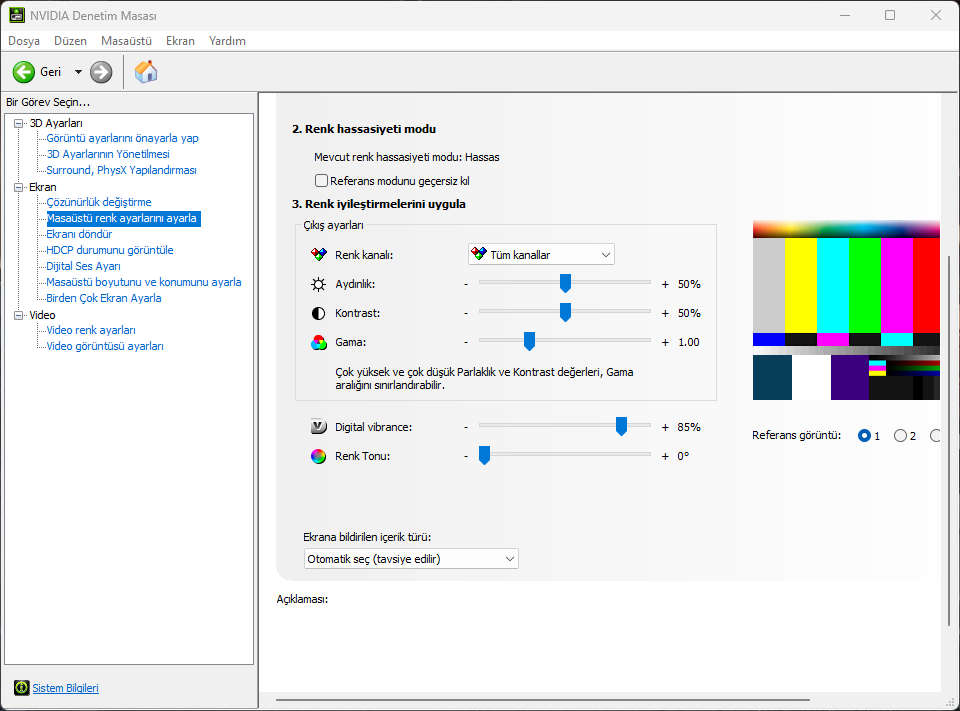Select Masaüstü renk ayarlarını ayarla item
This screenshot has width=960, height=711.
124,218
